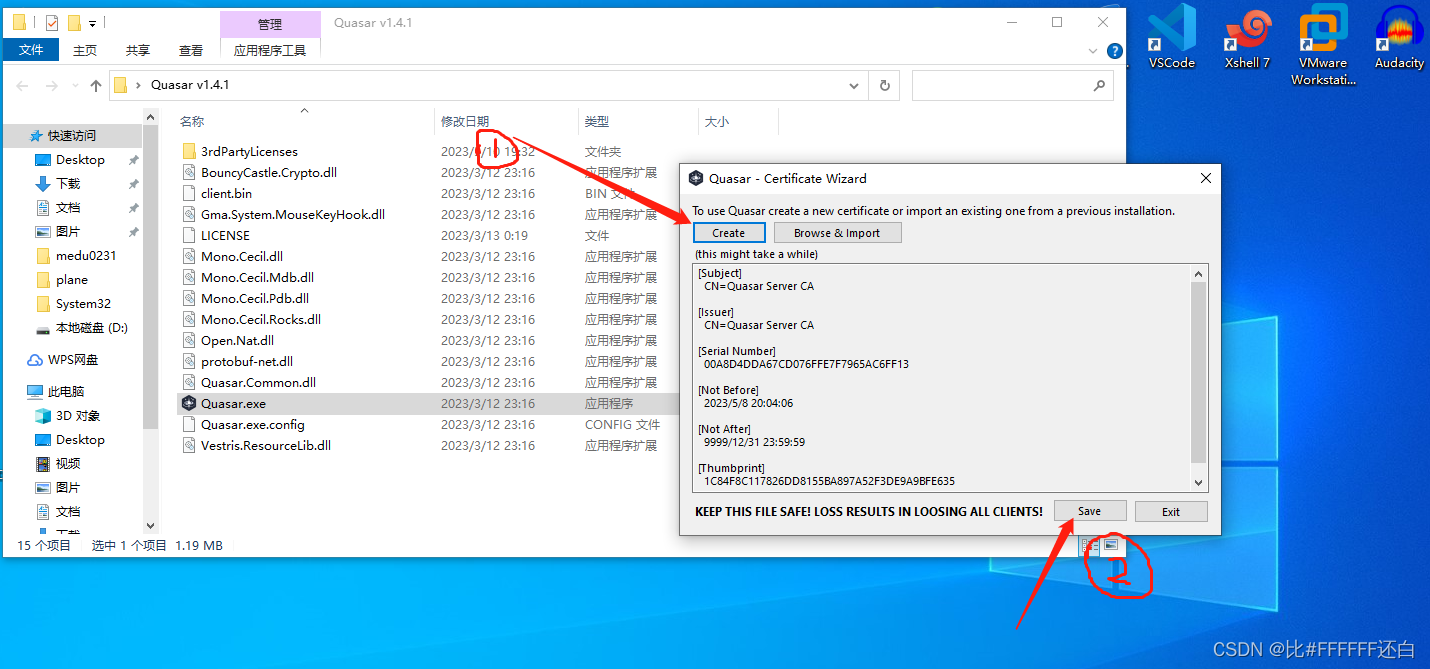Click scroll-up arrow of certificate details box
The image size is (1430, 669).
[x=1199, y=273]
